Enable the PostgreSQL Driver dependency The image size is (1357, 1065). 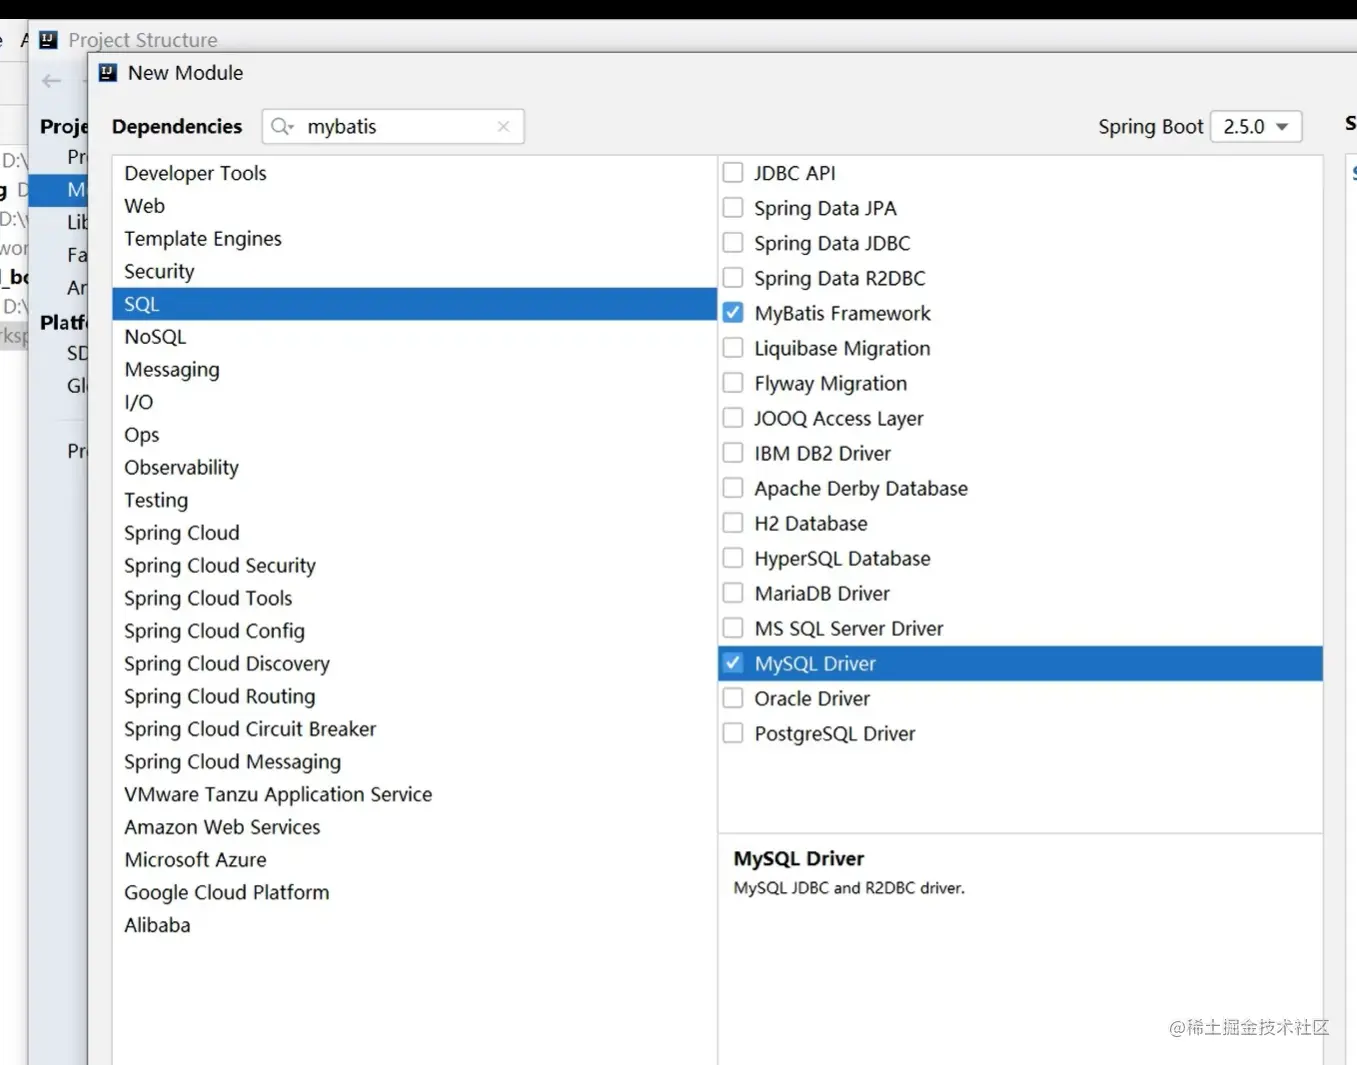[x=733, y=733]
